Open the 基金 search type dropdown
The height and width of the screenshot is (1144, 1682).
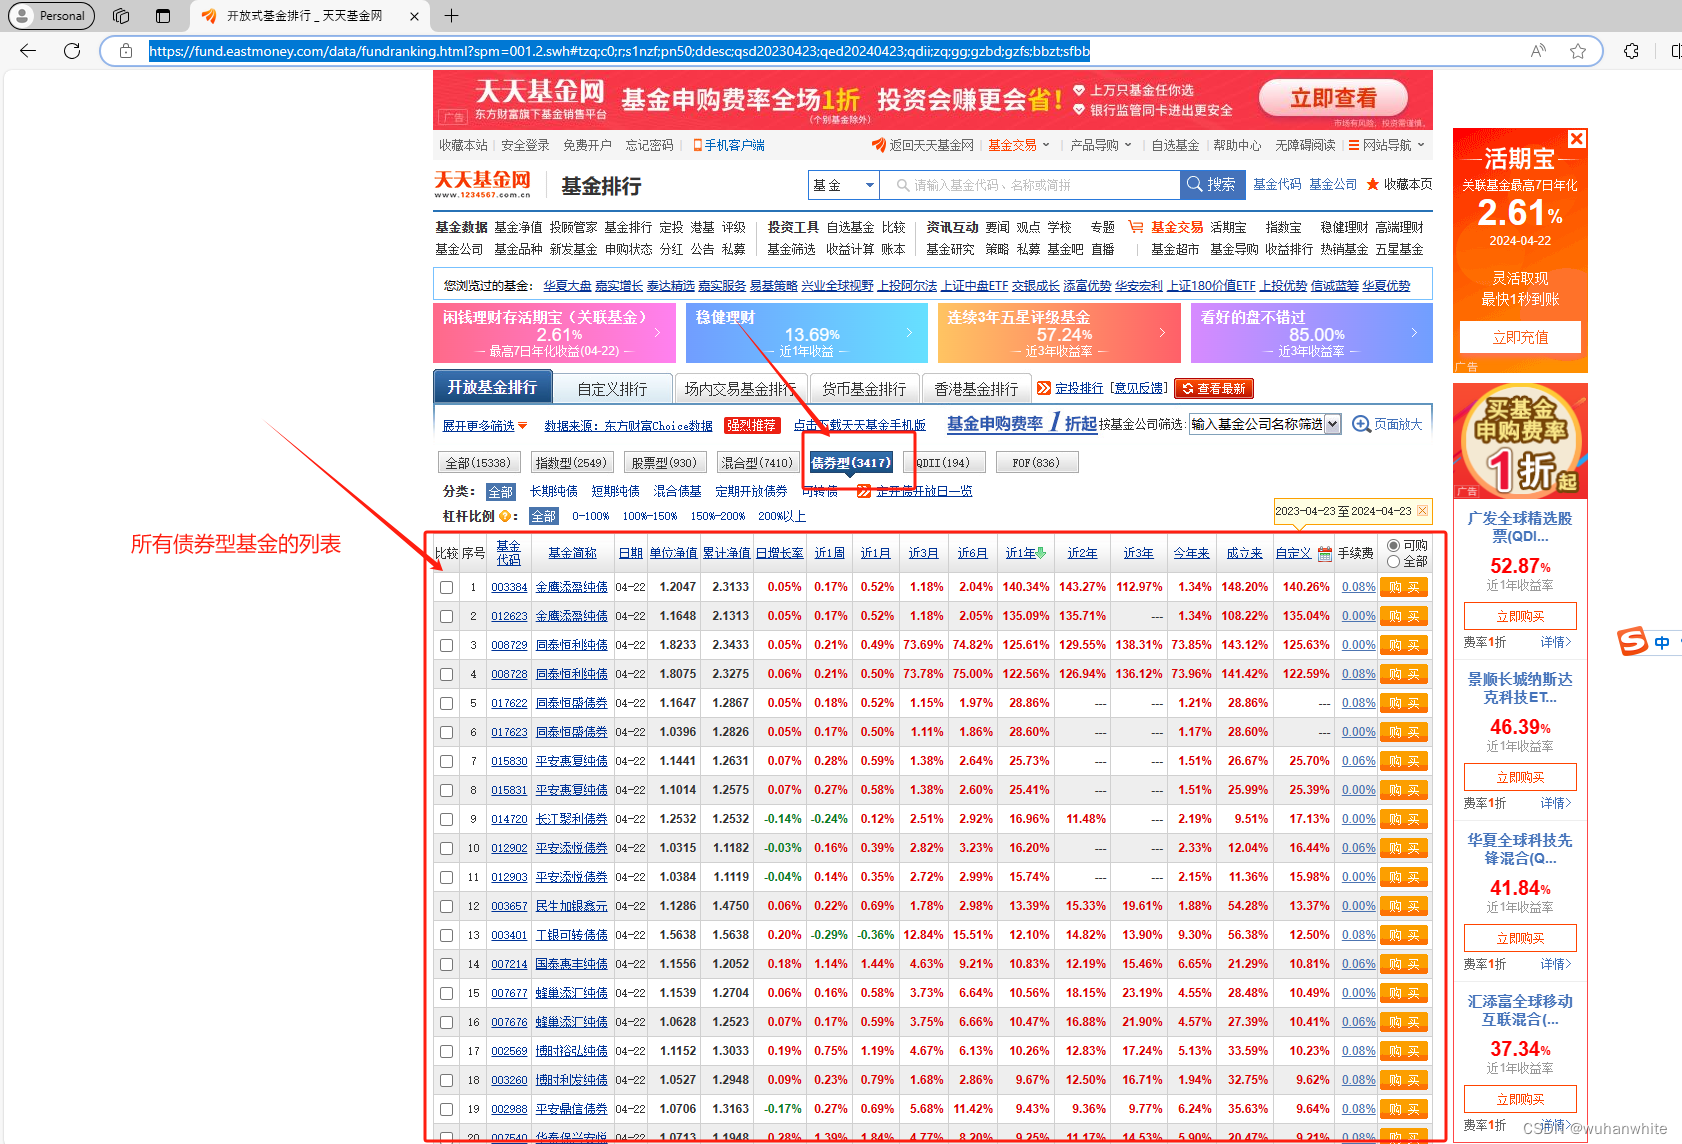pos(843,185)
